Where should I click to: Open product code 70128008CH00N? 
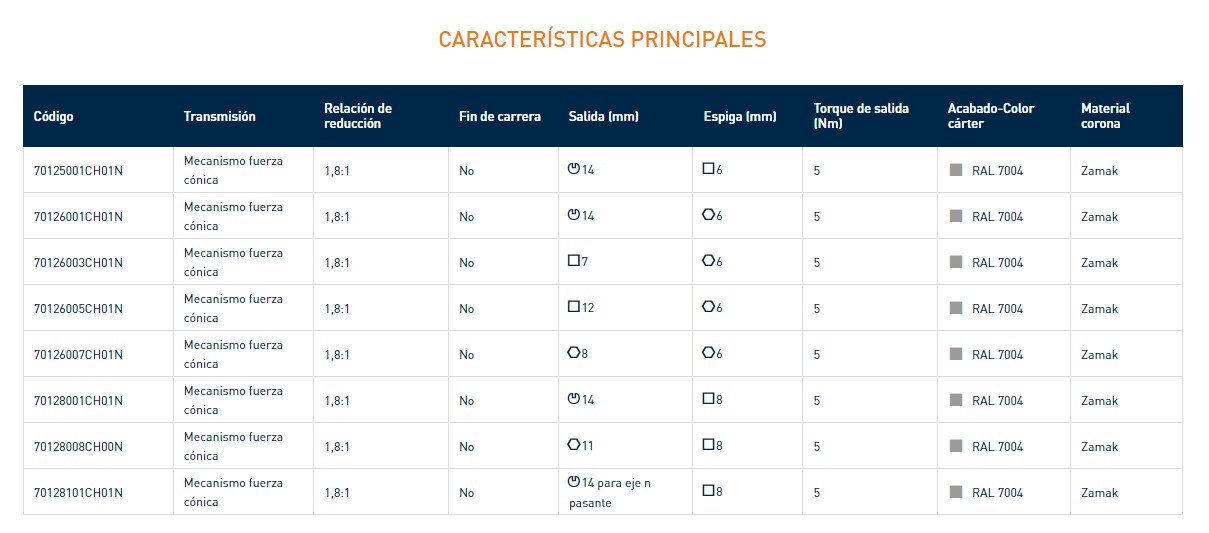point(78,447)
